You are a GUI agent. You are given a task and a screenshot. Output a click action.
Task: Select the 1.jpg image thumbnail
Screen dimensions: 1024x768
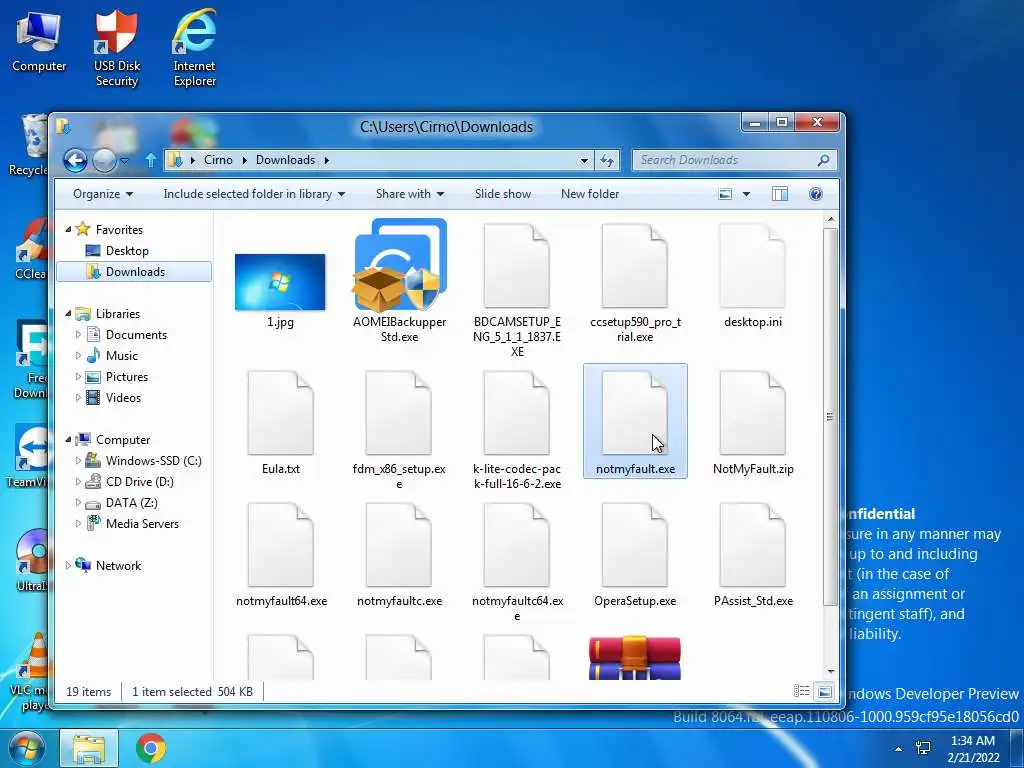tap(280, 281)
